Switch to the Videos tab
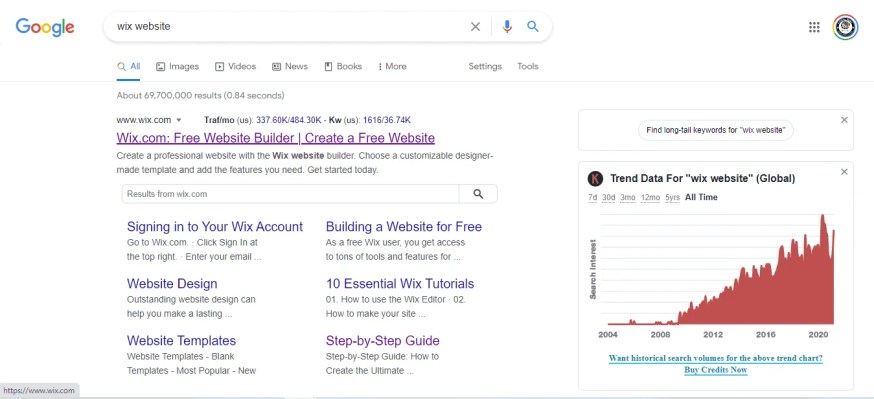This screenshot has height=399, width=874. click(x=235, y=66)
